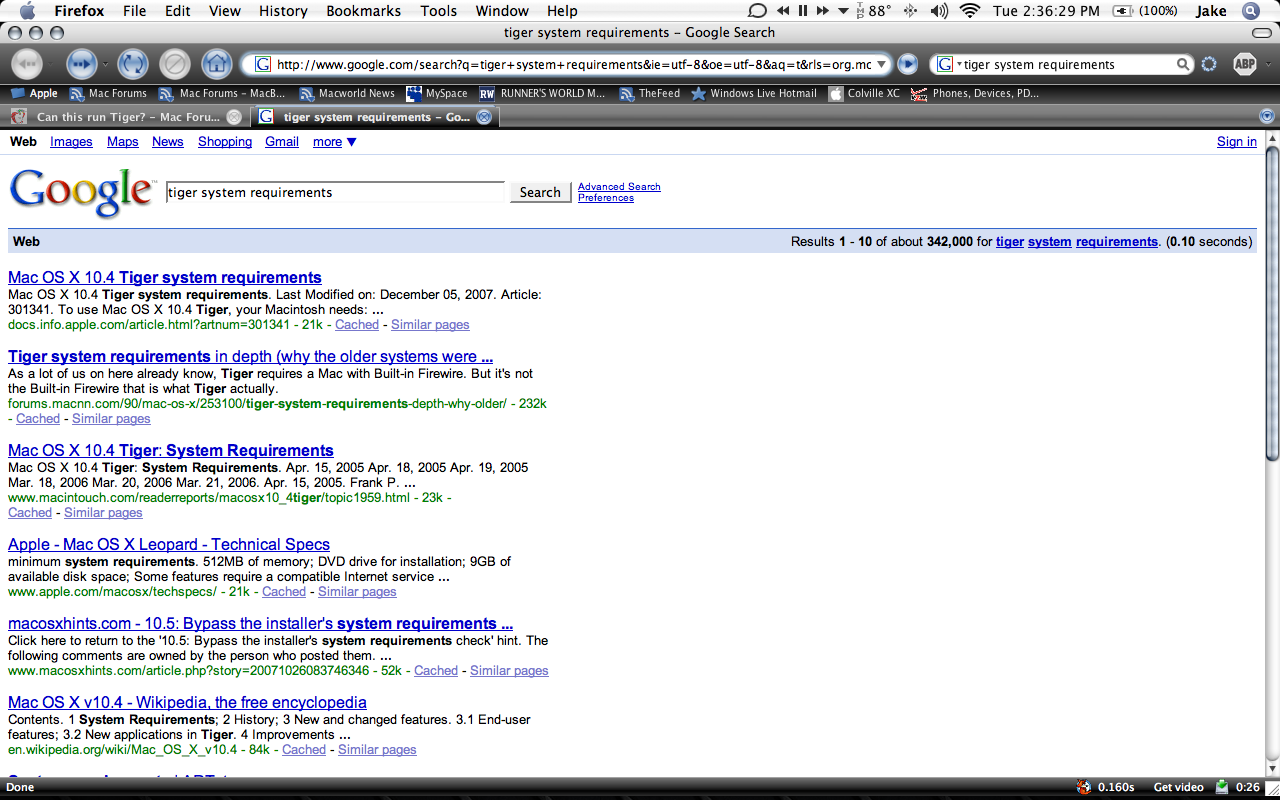Image resolution: width=1280 pixels, height=800 pixels.
Task: Click the menu bar previous track control
Action: pos(782,11)
